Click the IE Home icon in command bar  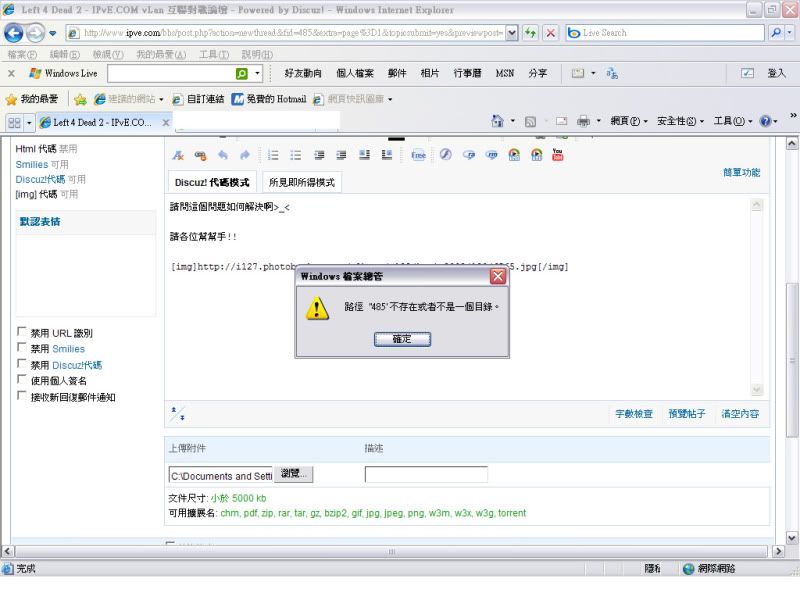point(498,121)
